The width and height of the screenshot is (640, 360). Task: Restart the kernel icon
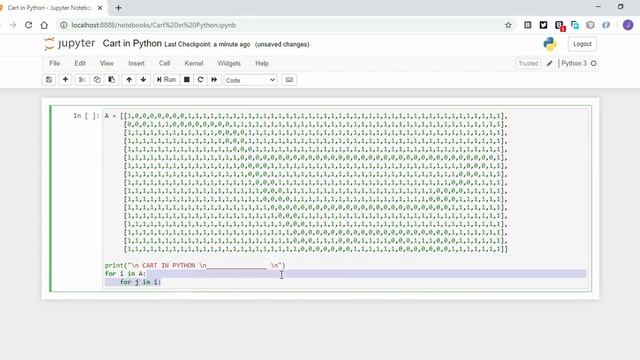(200, 80)
